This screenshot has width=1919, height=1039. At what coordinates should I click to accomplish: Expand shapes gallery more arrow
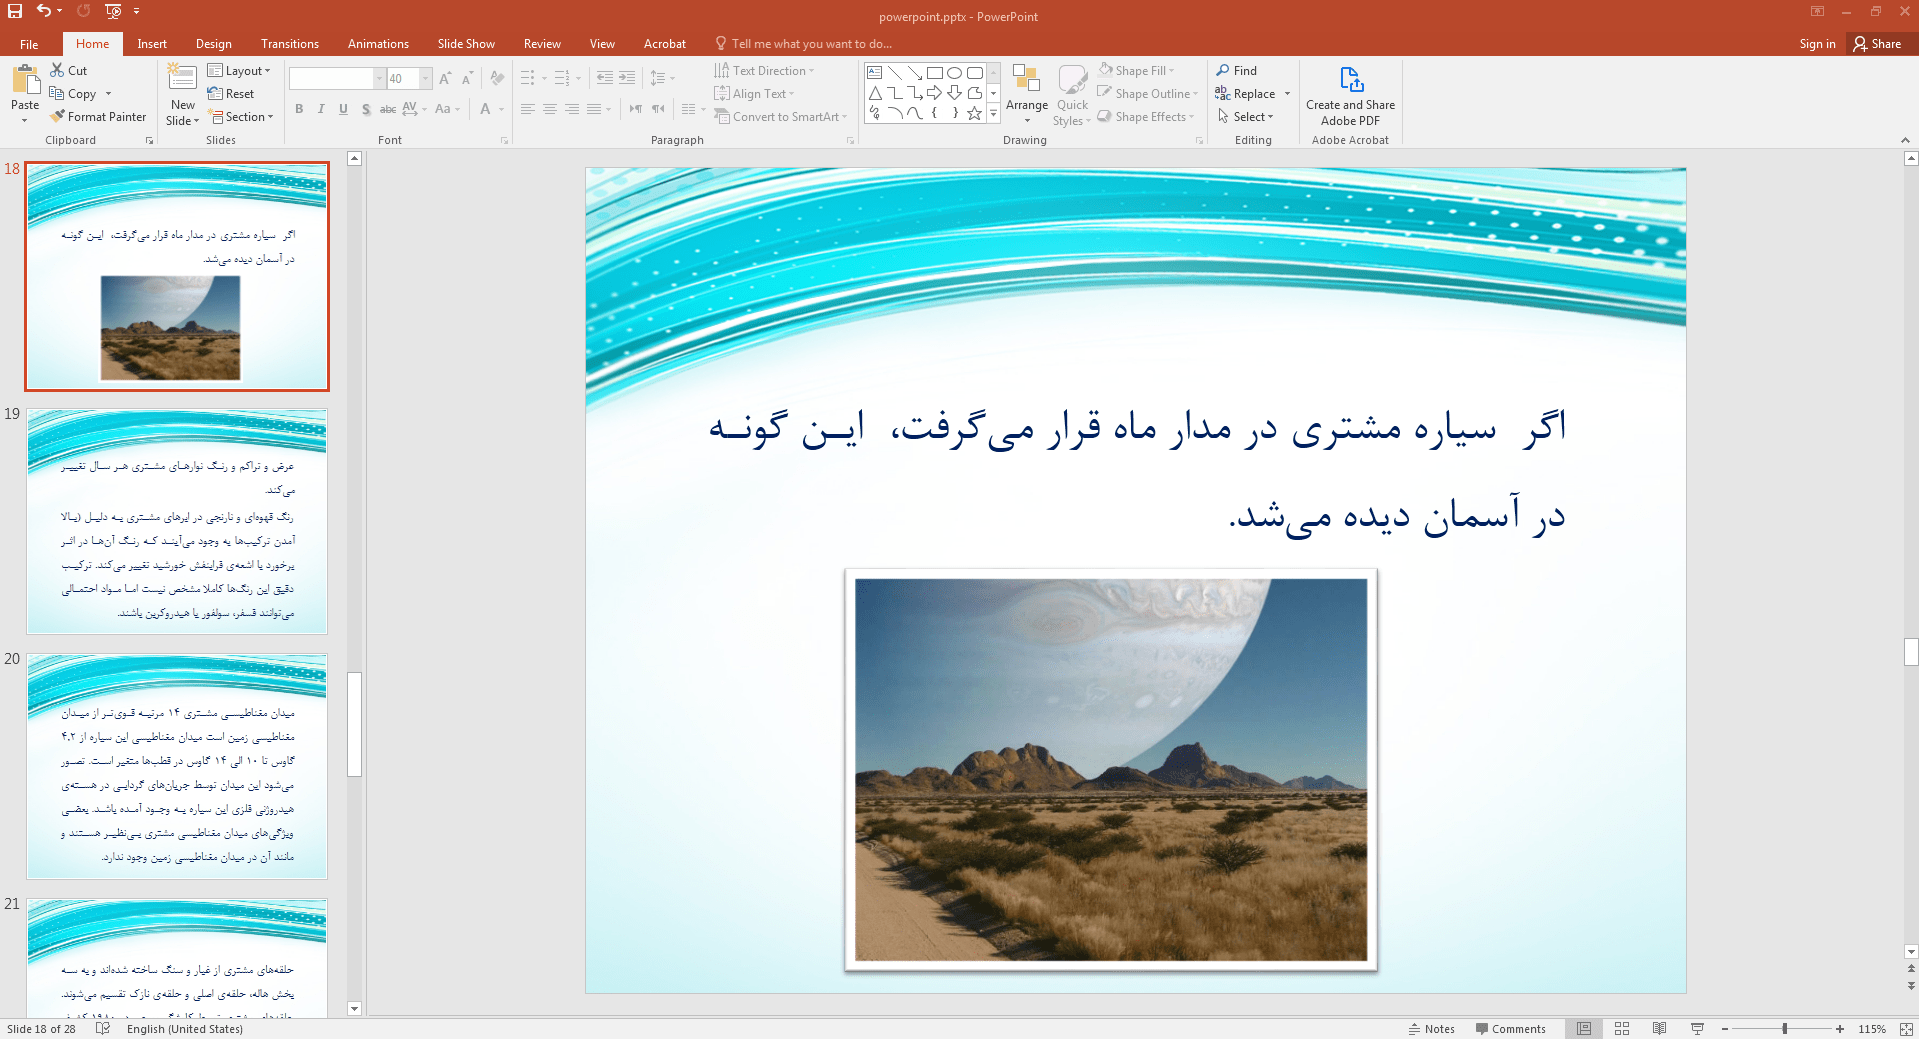[994, 114]
